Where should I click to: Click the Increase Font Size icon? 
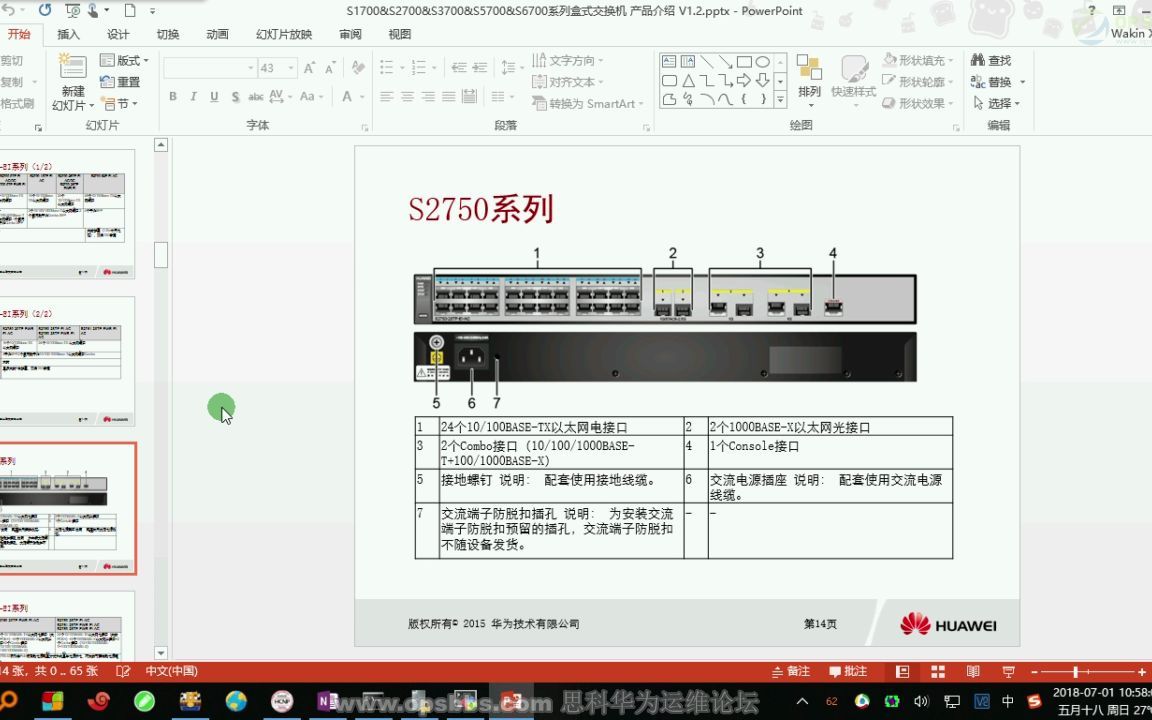[x=309, y=68]
